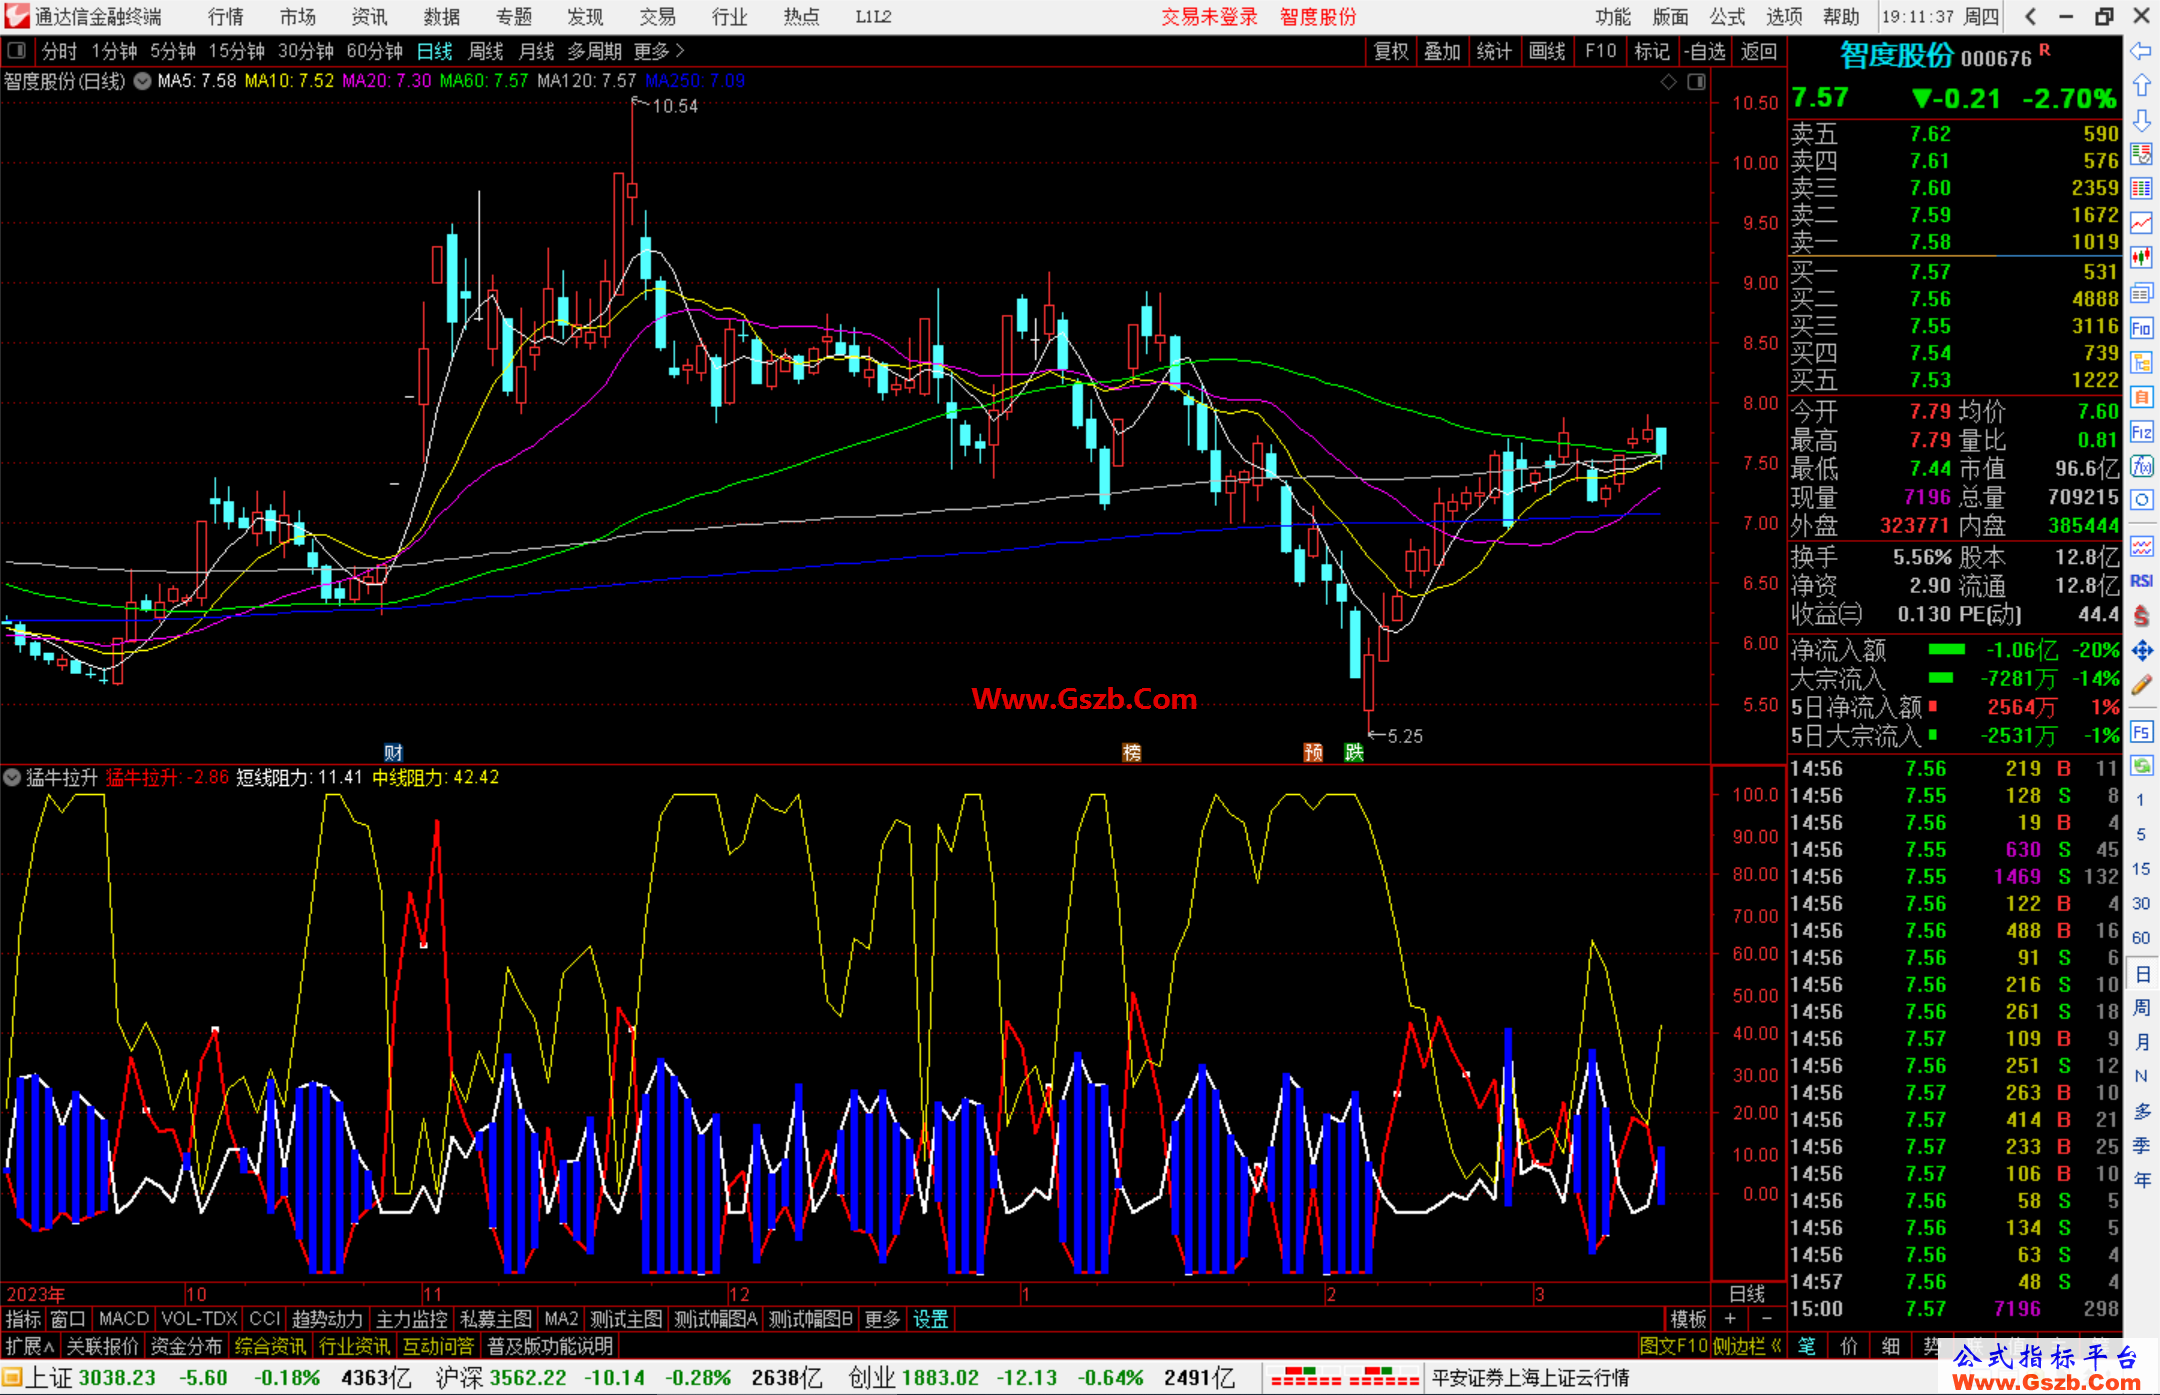The height and width of the screenshot is (1395, 2160).
Task: Open the intraday line chart icon in the sidebar
Action: pyautogui.click(x=2141, y=224)
